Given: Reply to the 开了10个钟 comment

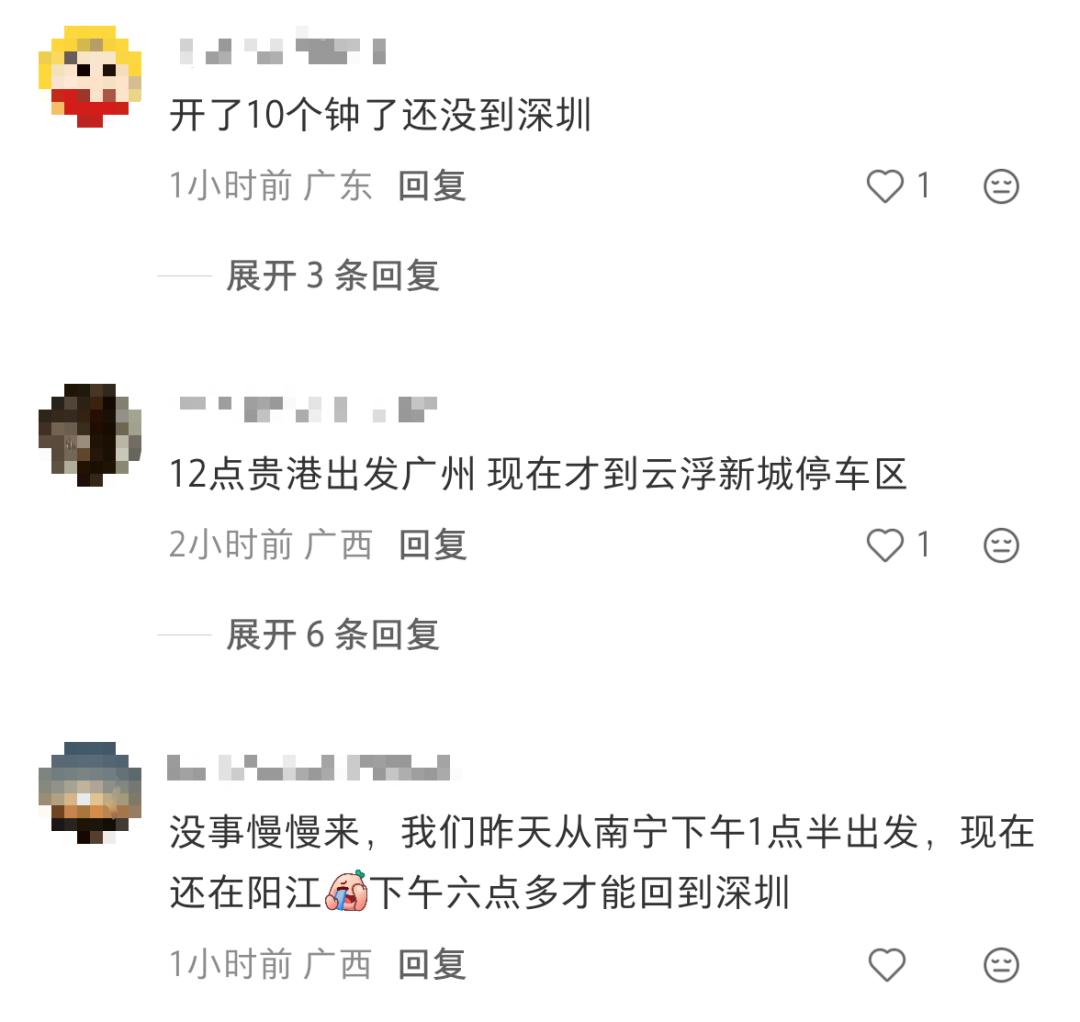Looking at the screenshot, I should coord(432,186).
